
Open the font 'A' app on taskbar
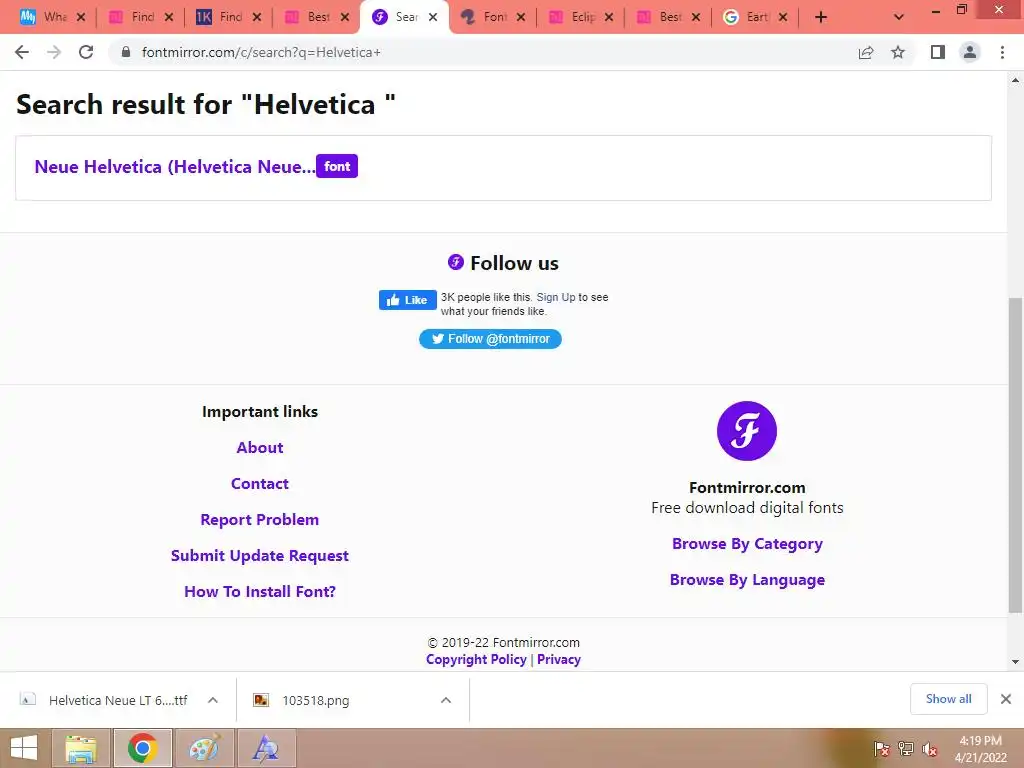point(266,748)
